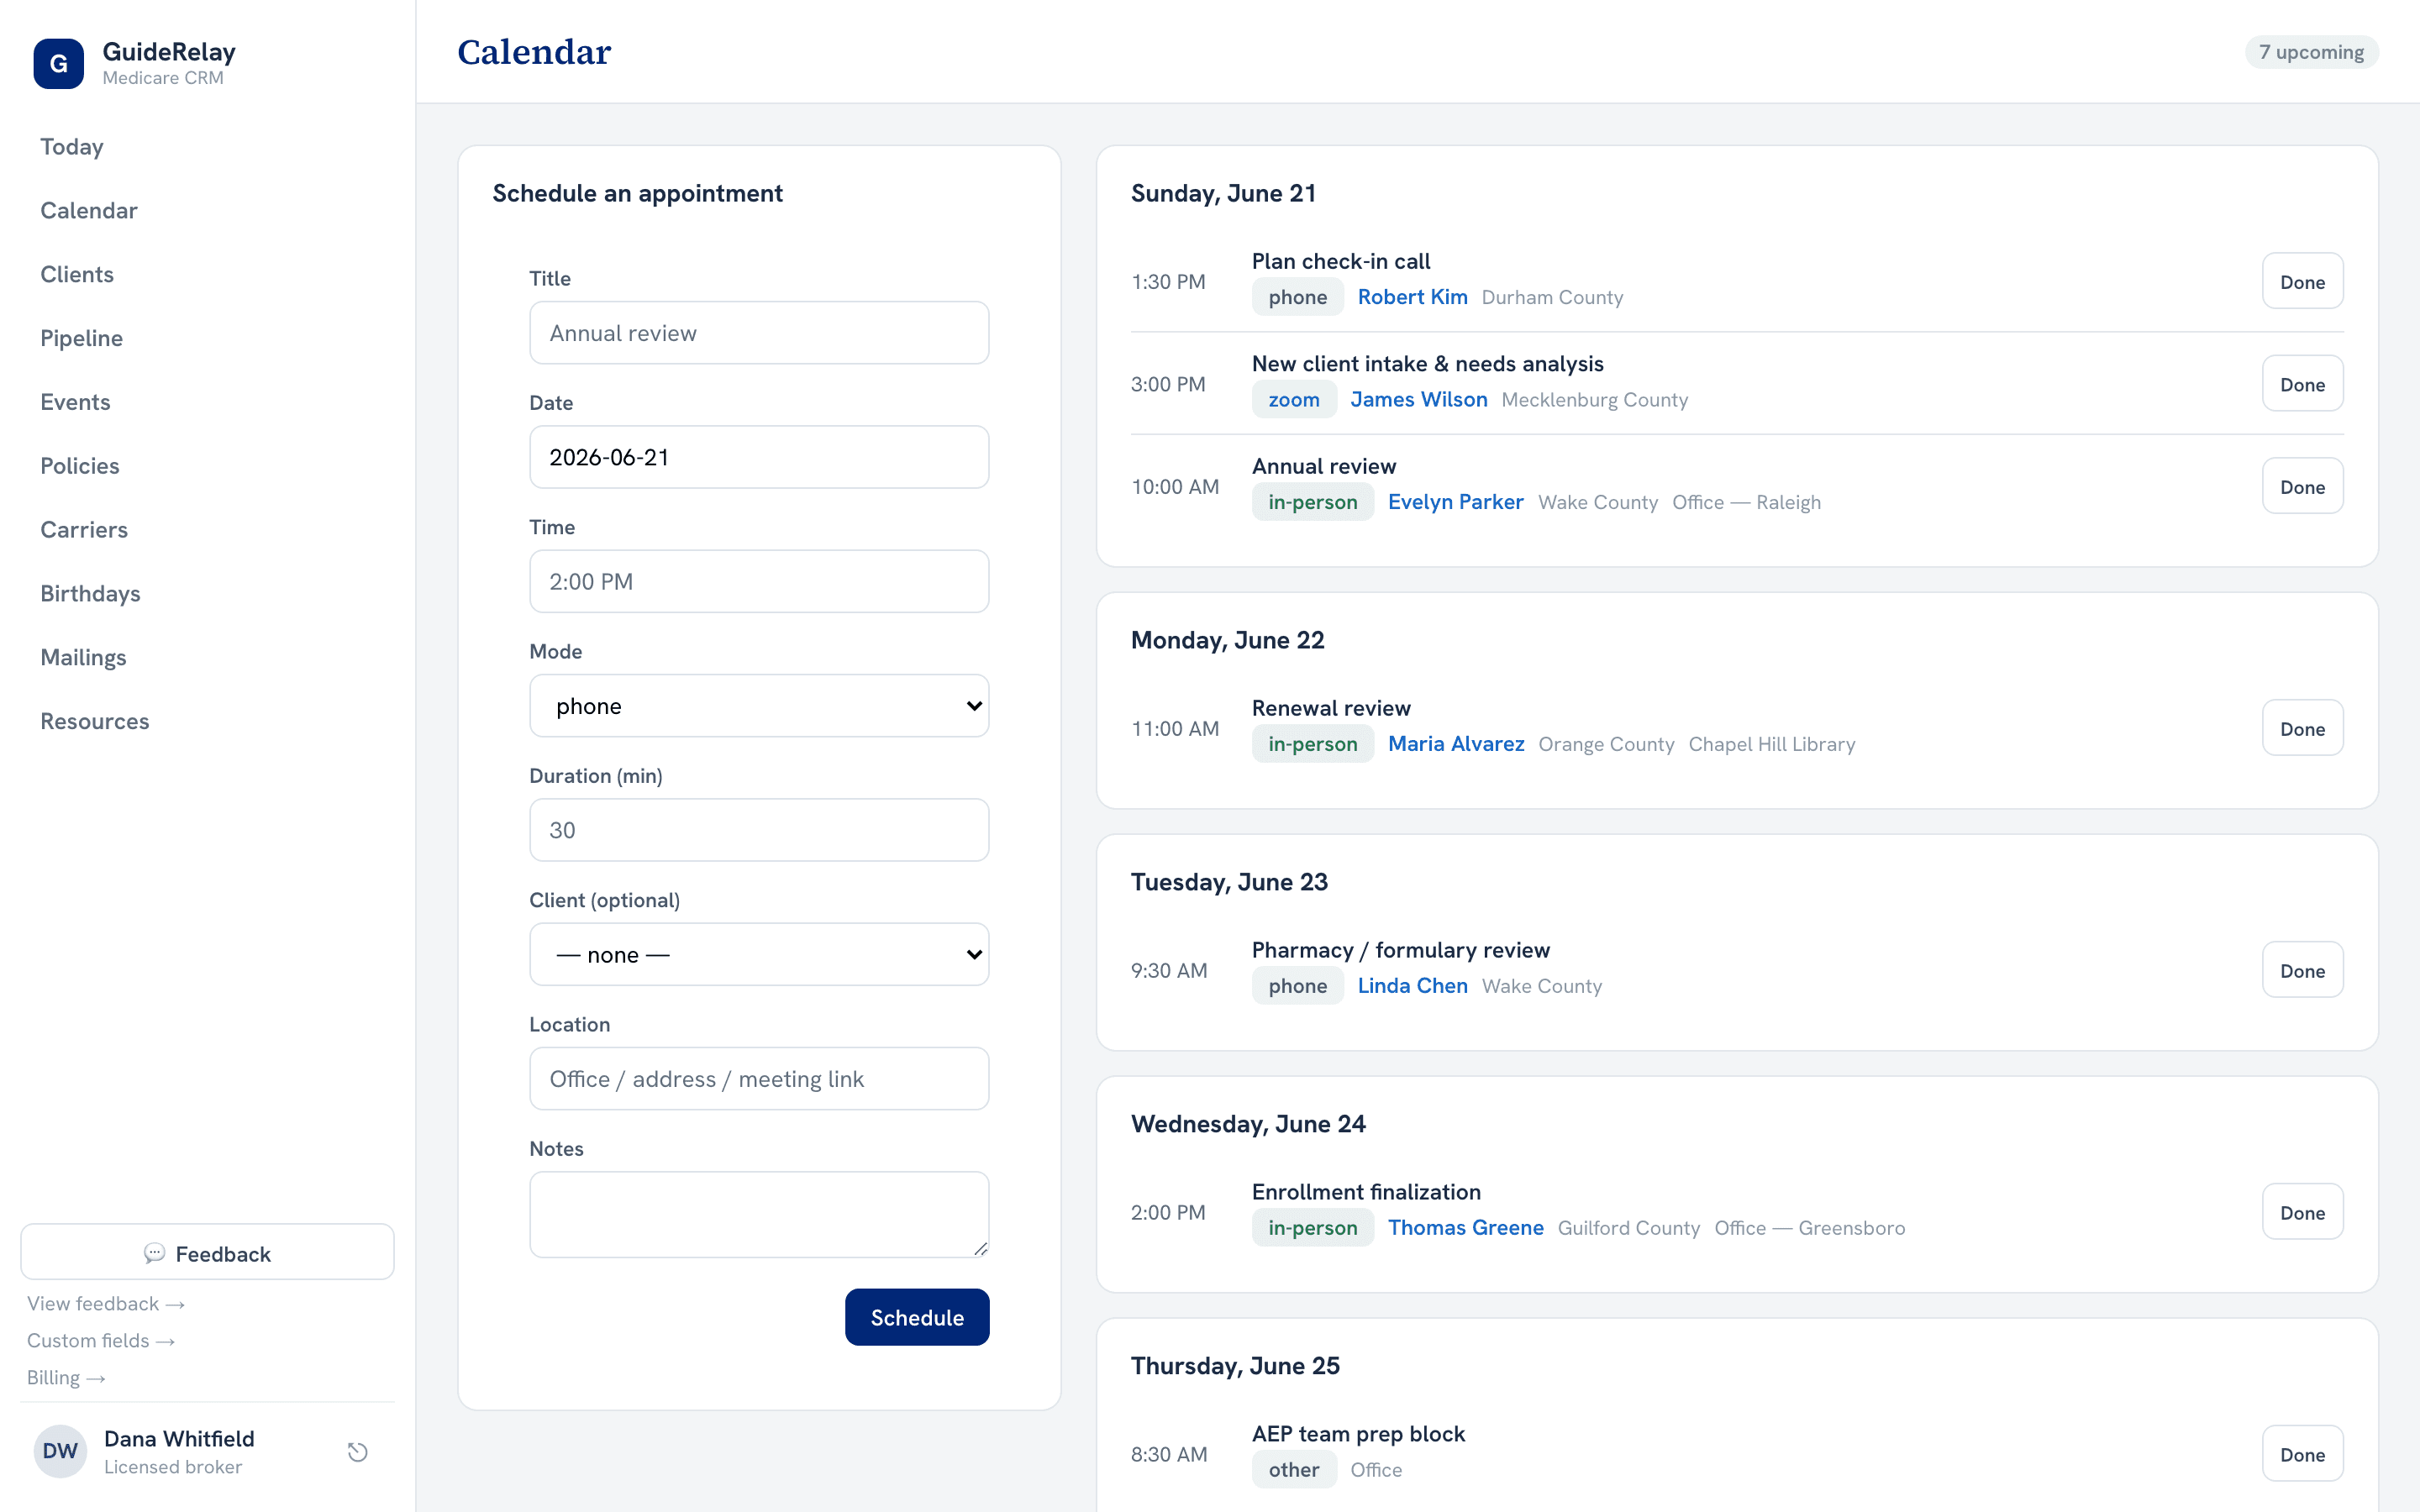Click the 7 upcoming badge
The height and width of the screenshot is (1512, 2420).
2311,52
